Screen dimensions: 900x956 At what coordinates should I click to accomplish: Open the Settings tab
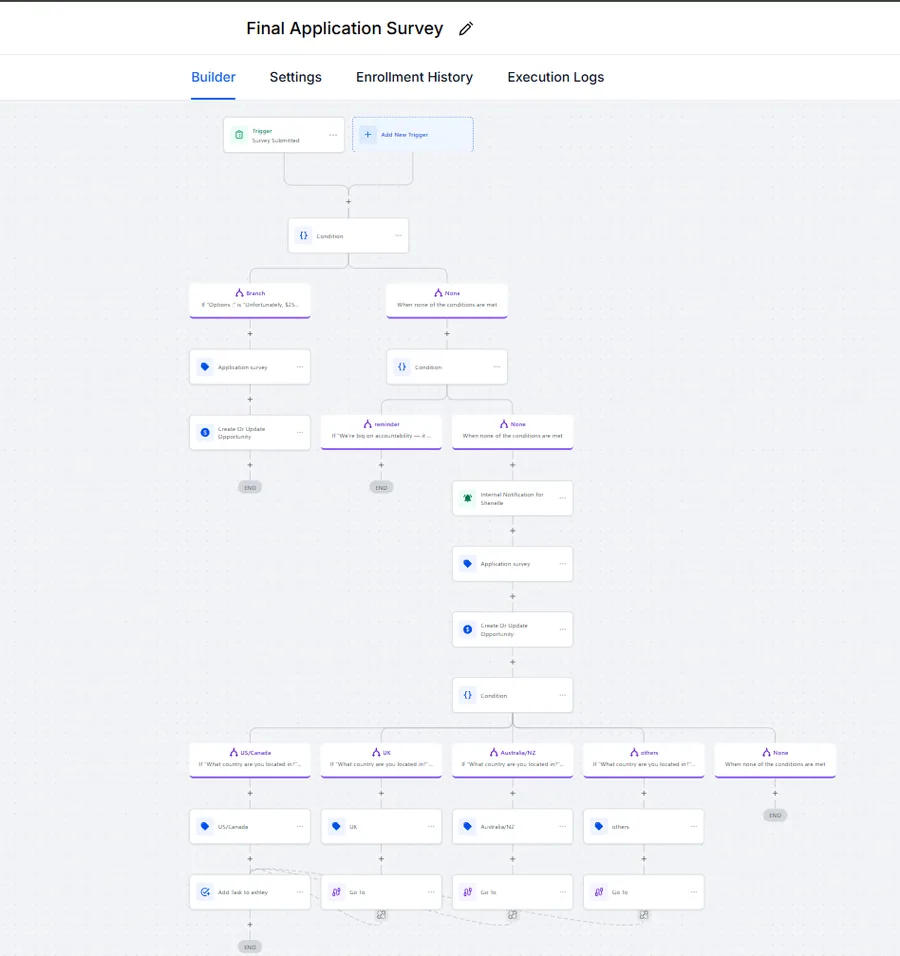pyautogui.click(x=296, y=77)
